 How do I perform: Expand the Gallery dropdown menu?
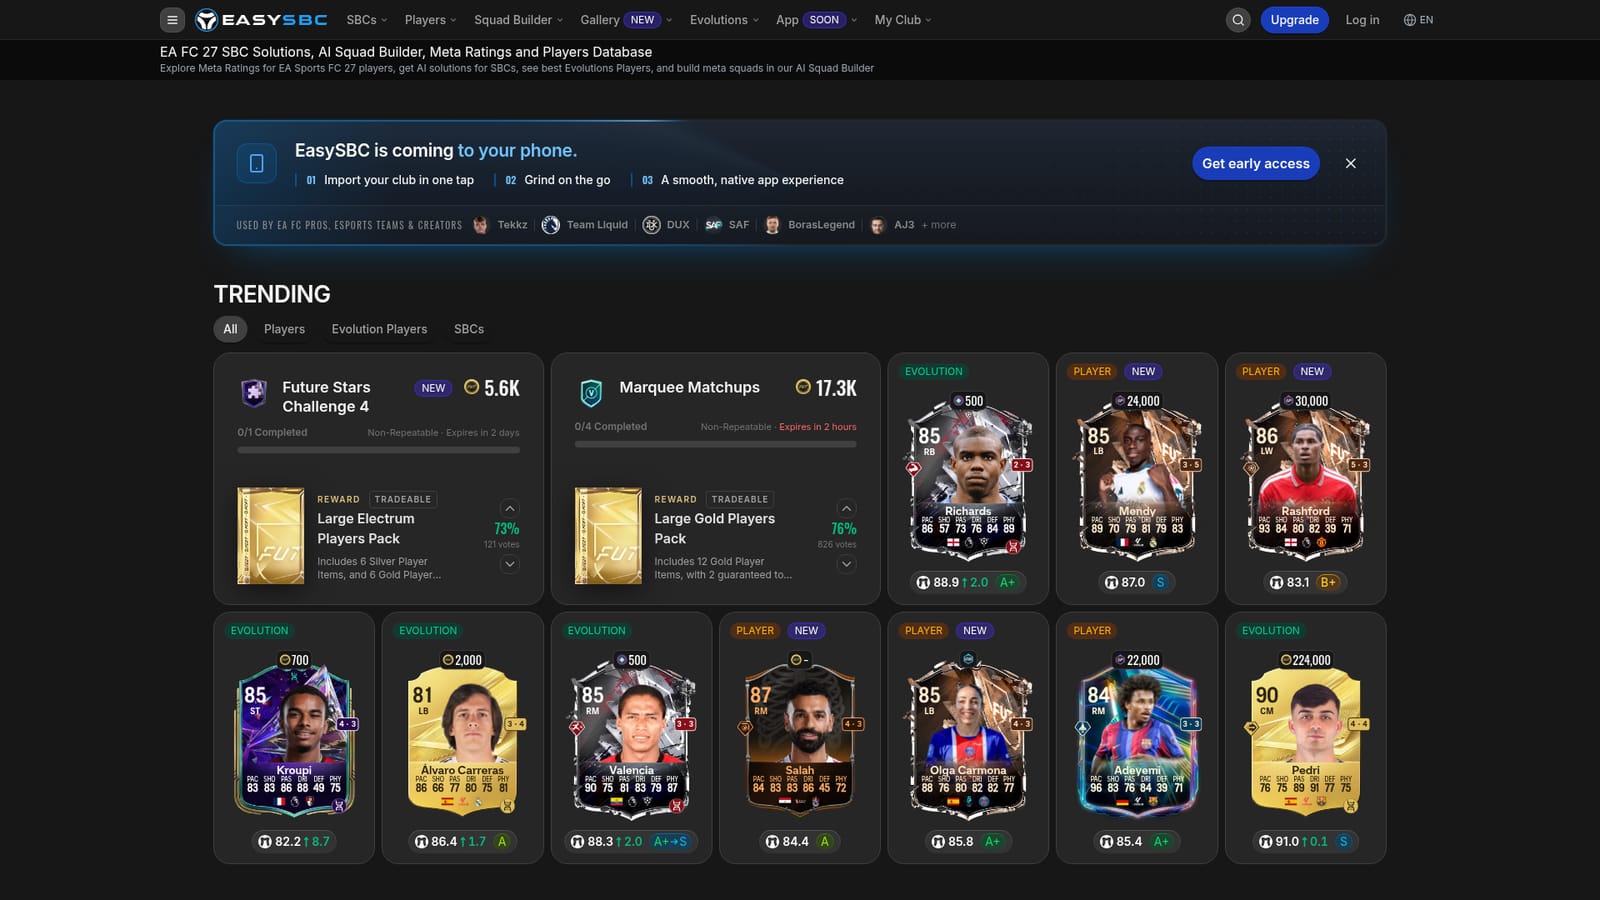pos(625,20)
